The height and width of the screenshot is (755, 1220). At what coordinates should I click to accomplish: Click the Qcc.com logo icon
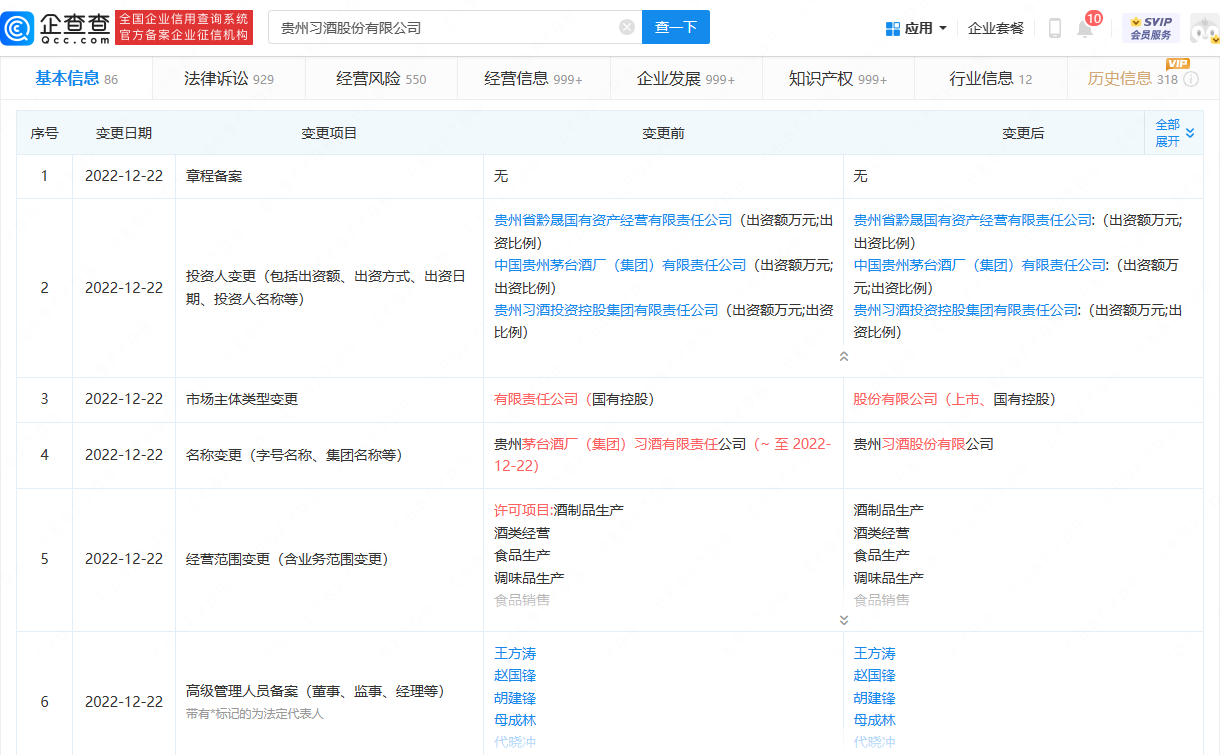point(20,28)
